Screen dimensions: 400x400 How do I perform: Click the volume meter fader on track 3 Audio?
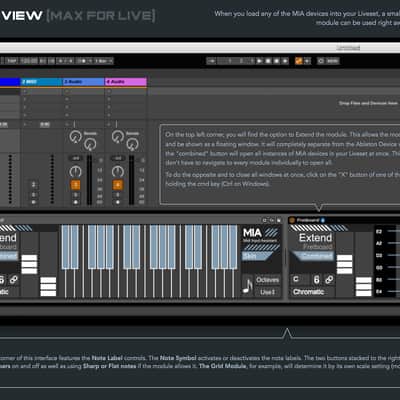[x=89, y=180]
